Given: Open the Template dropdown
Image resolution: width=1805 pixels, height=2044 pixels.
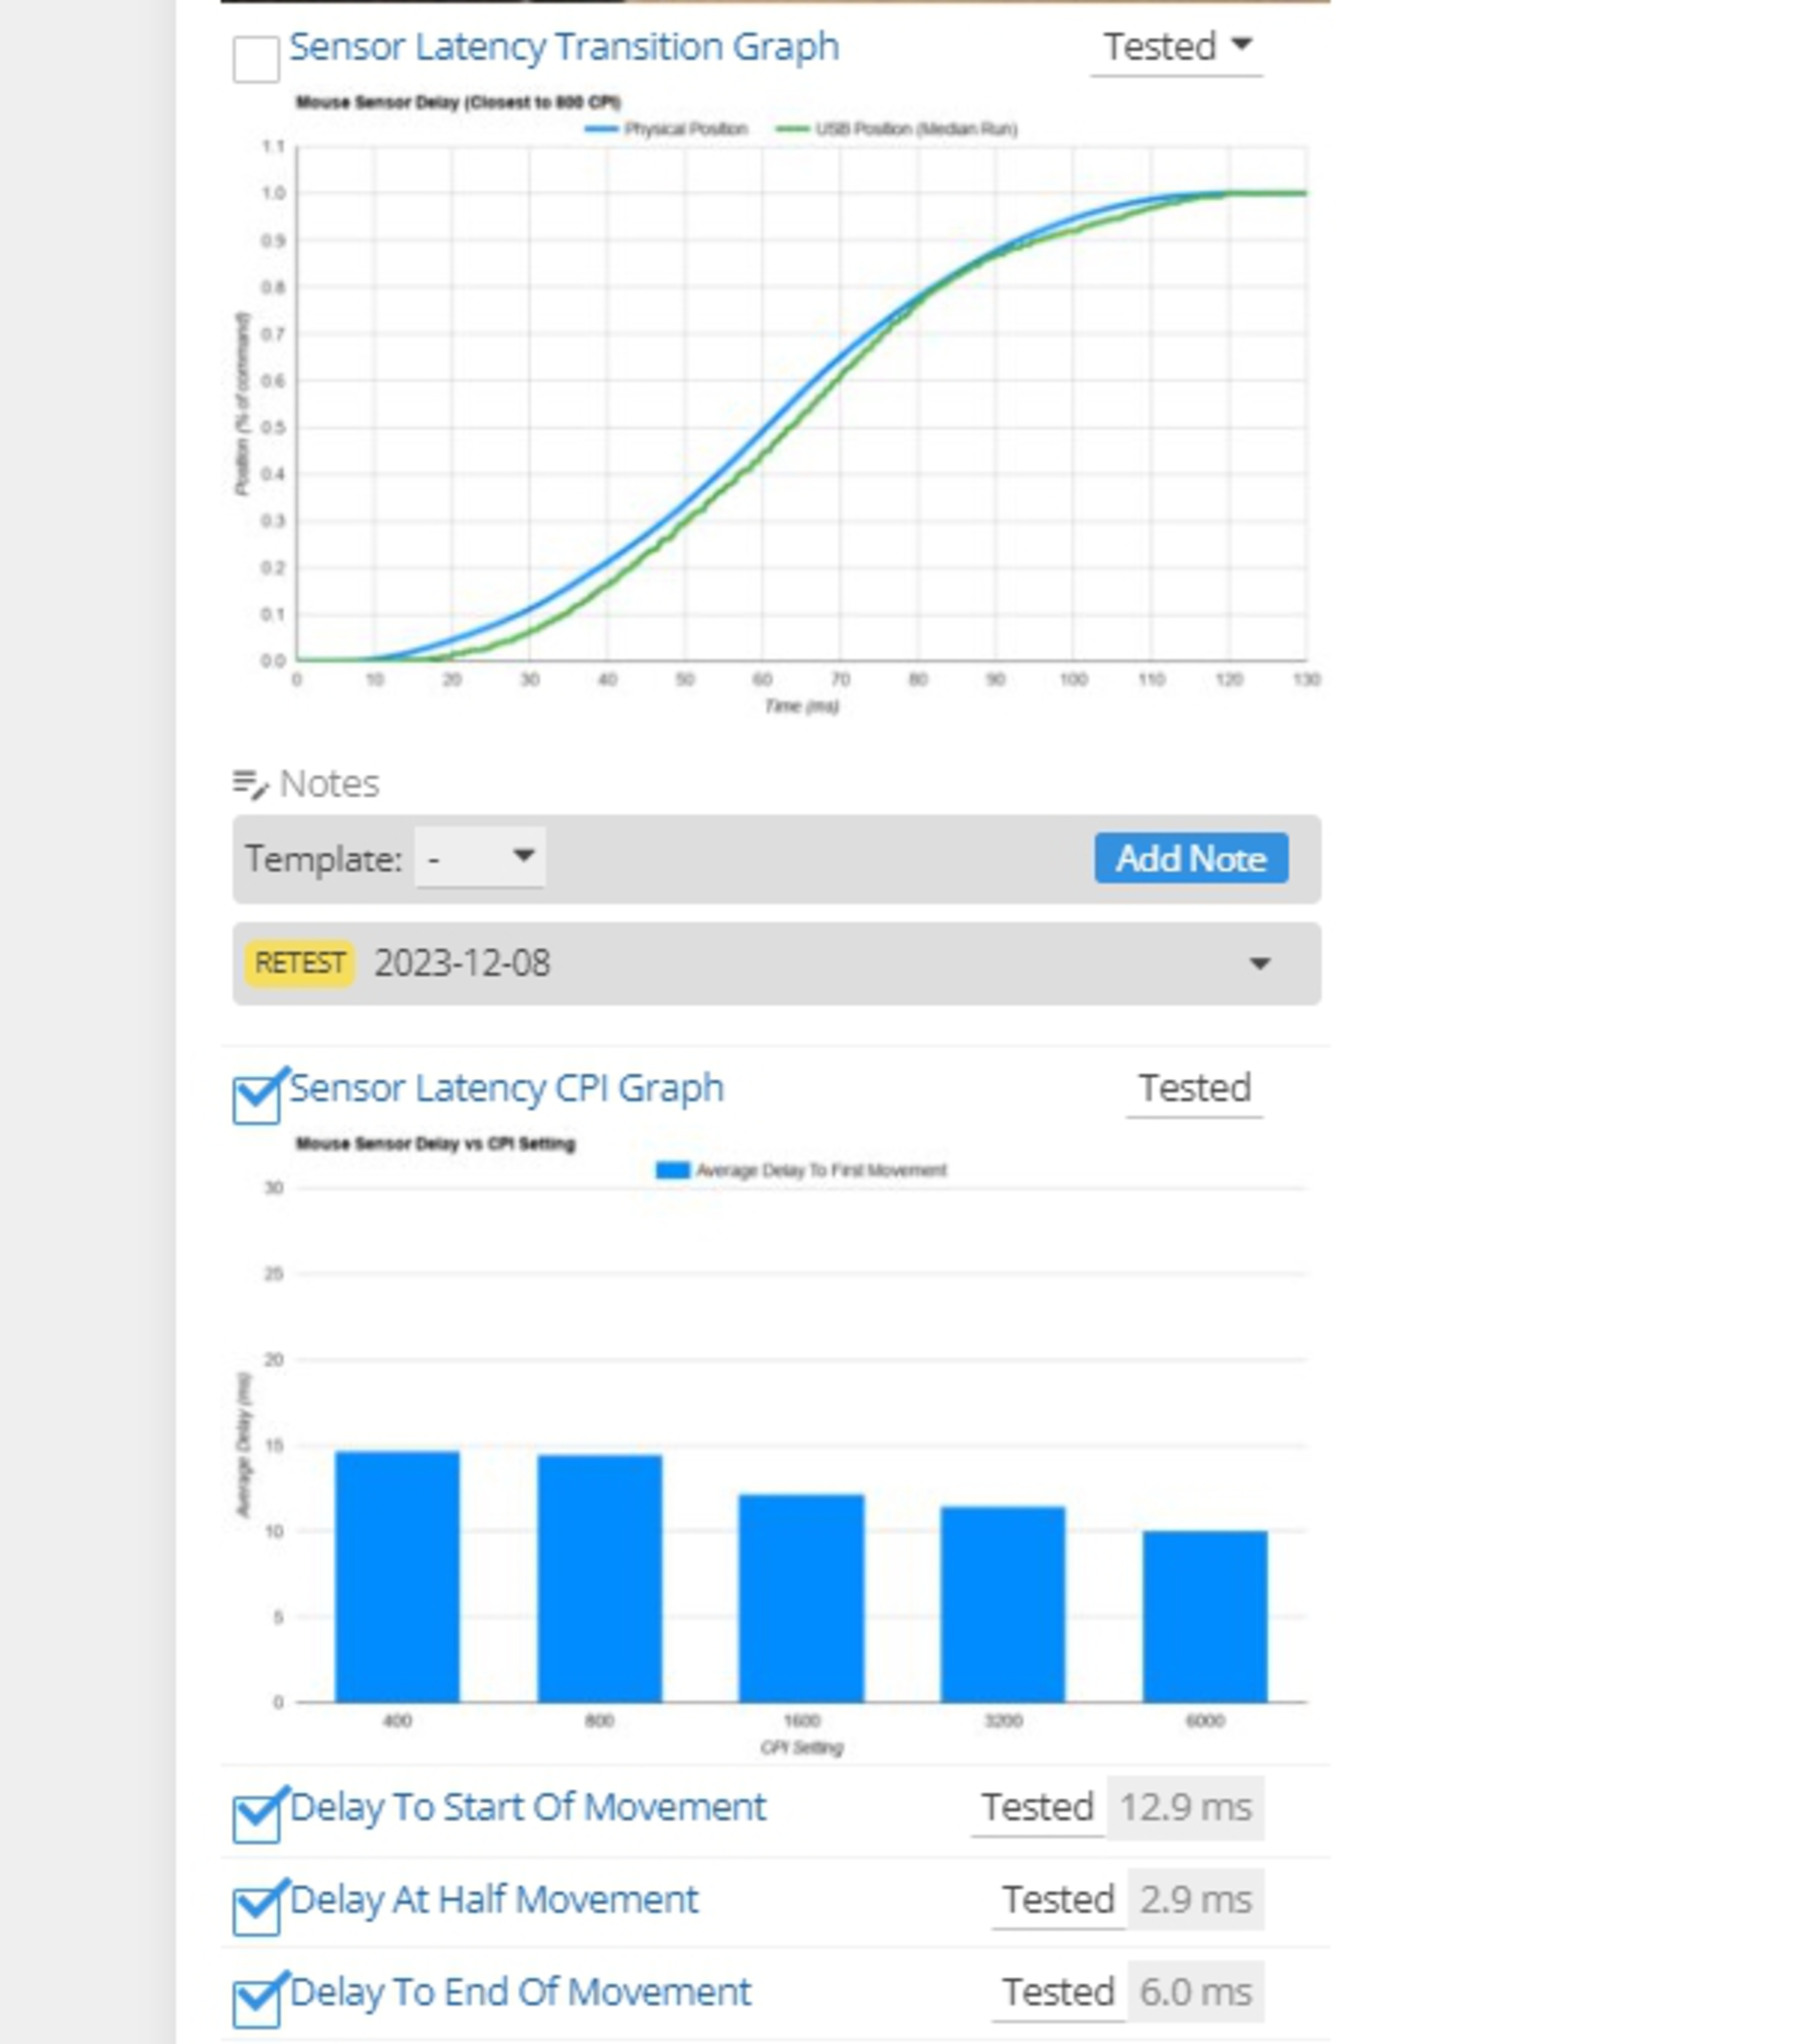Looking at the screenshot, I should click(480, 857).
